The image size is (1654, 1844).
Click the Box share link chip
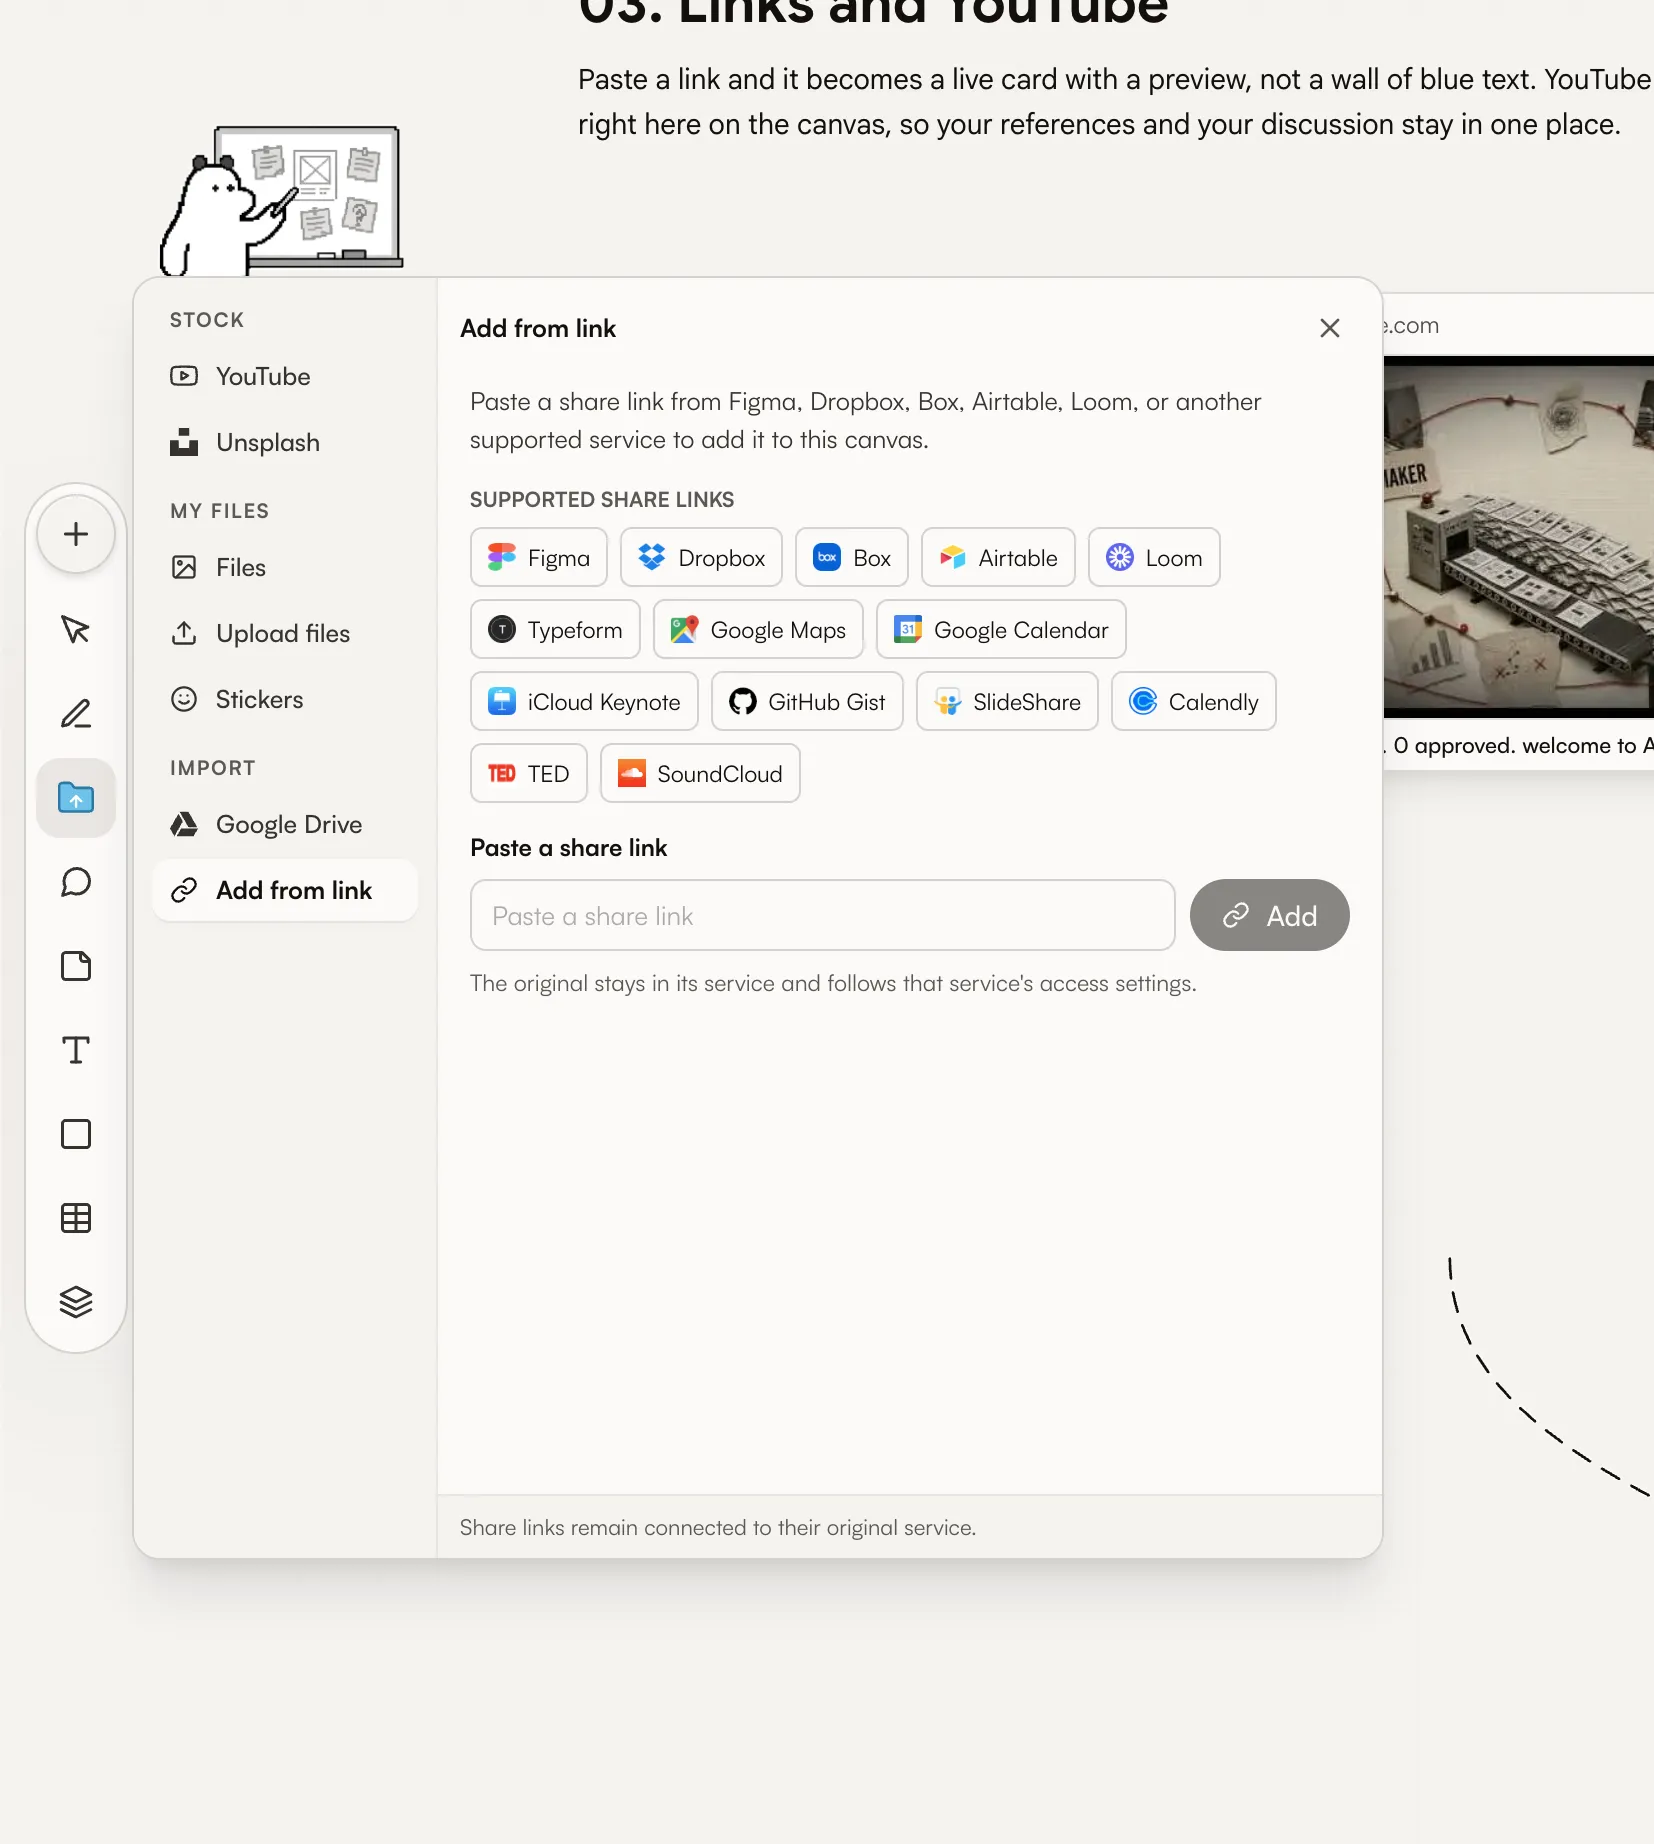click(852, 557)
